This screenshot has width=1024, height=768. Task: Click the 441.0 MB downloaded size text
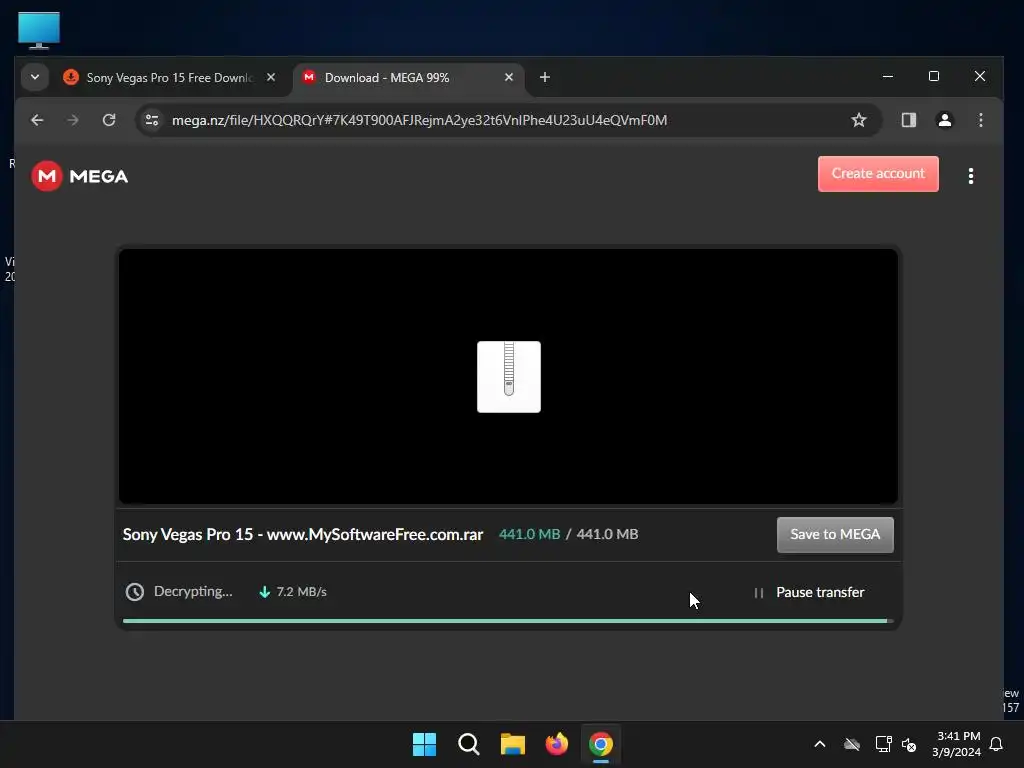point(529,534)
